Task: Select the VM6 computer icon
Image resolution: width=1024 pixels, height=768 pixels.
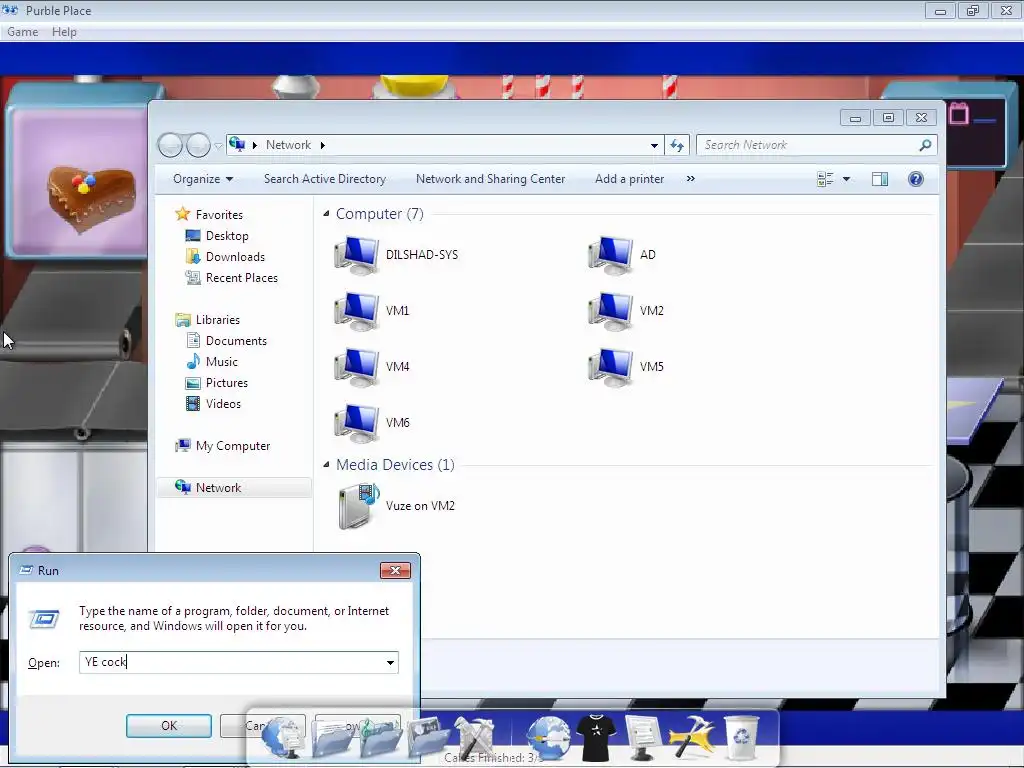Action: (357, 423)
